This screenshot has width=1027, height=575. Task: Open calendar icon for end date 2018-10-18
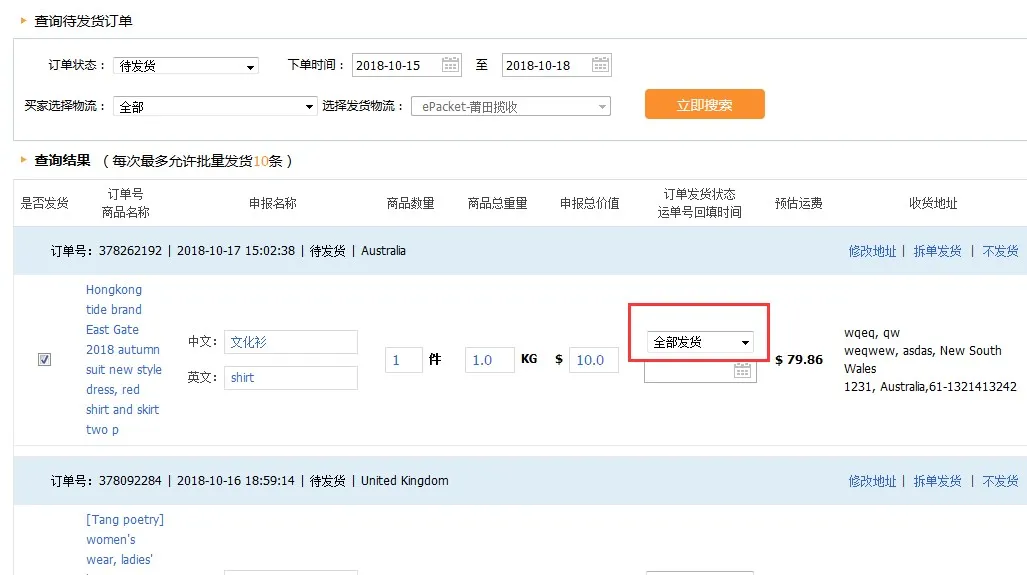[600, 65]
